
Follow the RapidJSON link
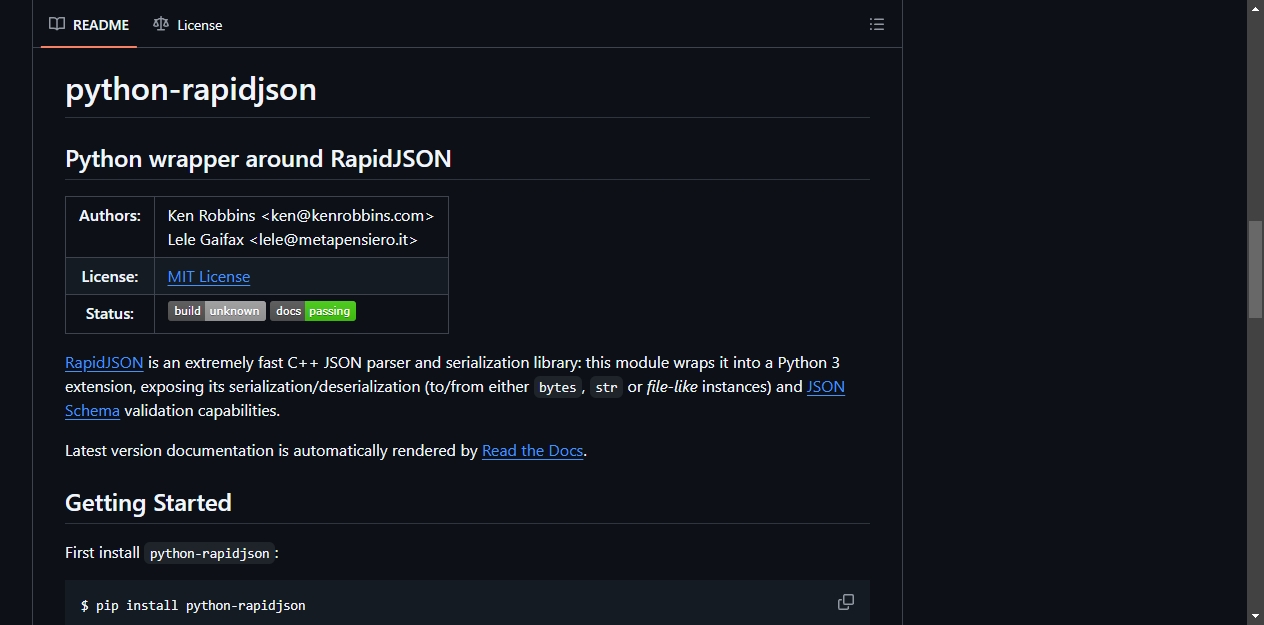coord(104,363)
